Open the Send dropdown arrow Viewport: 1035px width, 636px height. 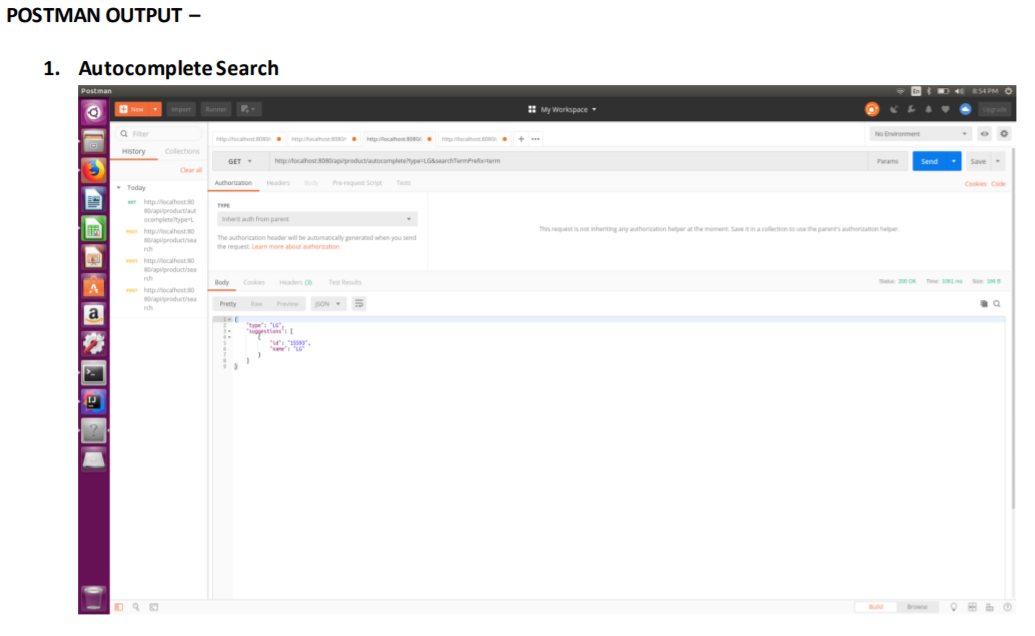(954, 162)
